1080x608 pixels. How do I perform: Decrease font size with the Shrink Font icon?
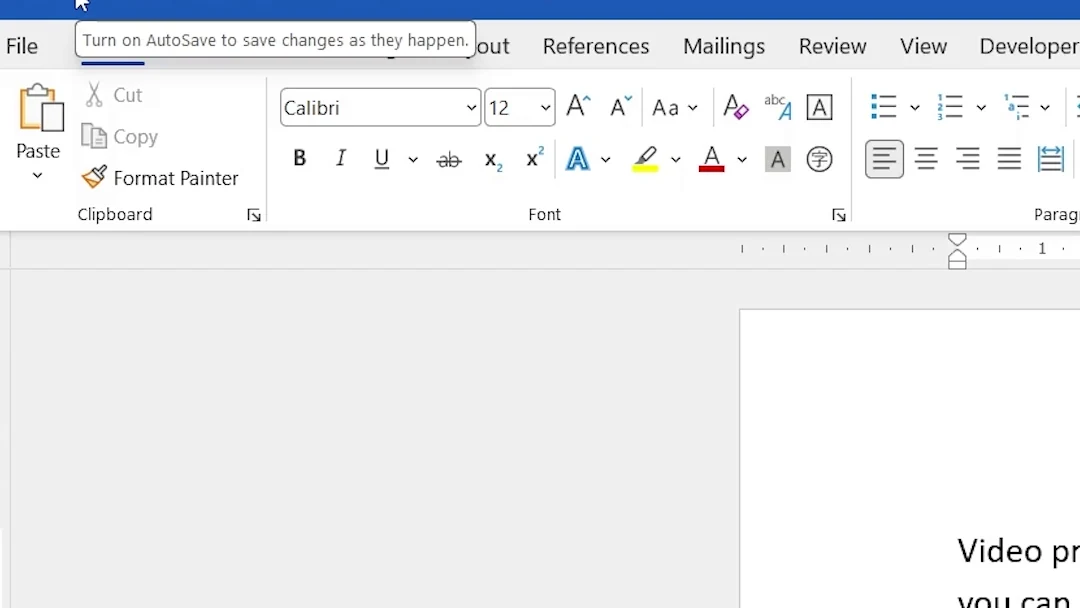pos(620,107)
